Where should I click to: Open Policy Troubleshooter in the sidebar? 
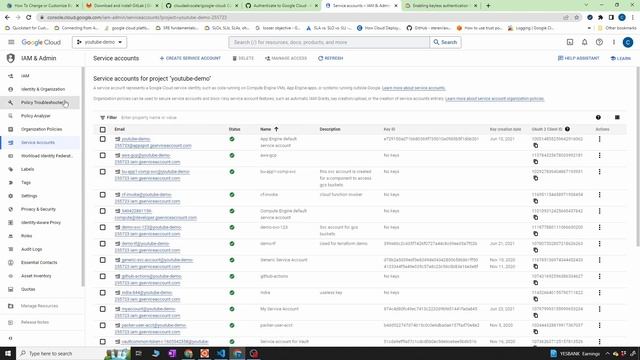point(40,102)
